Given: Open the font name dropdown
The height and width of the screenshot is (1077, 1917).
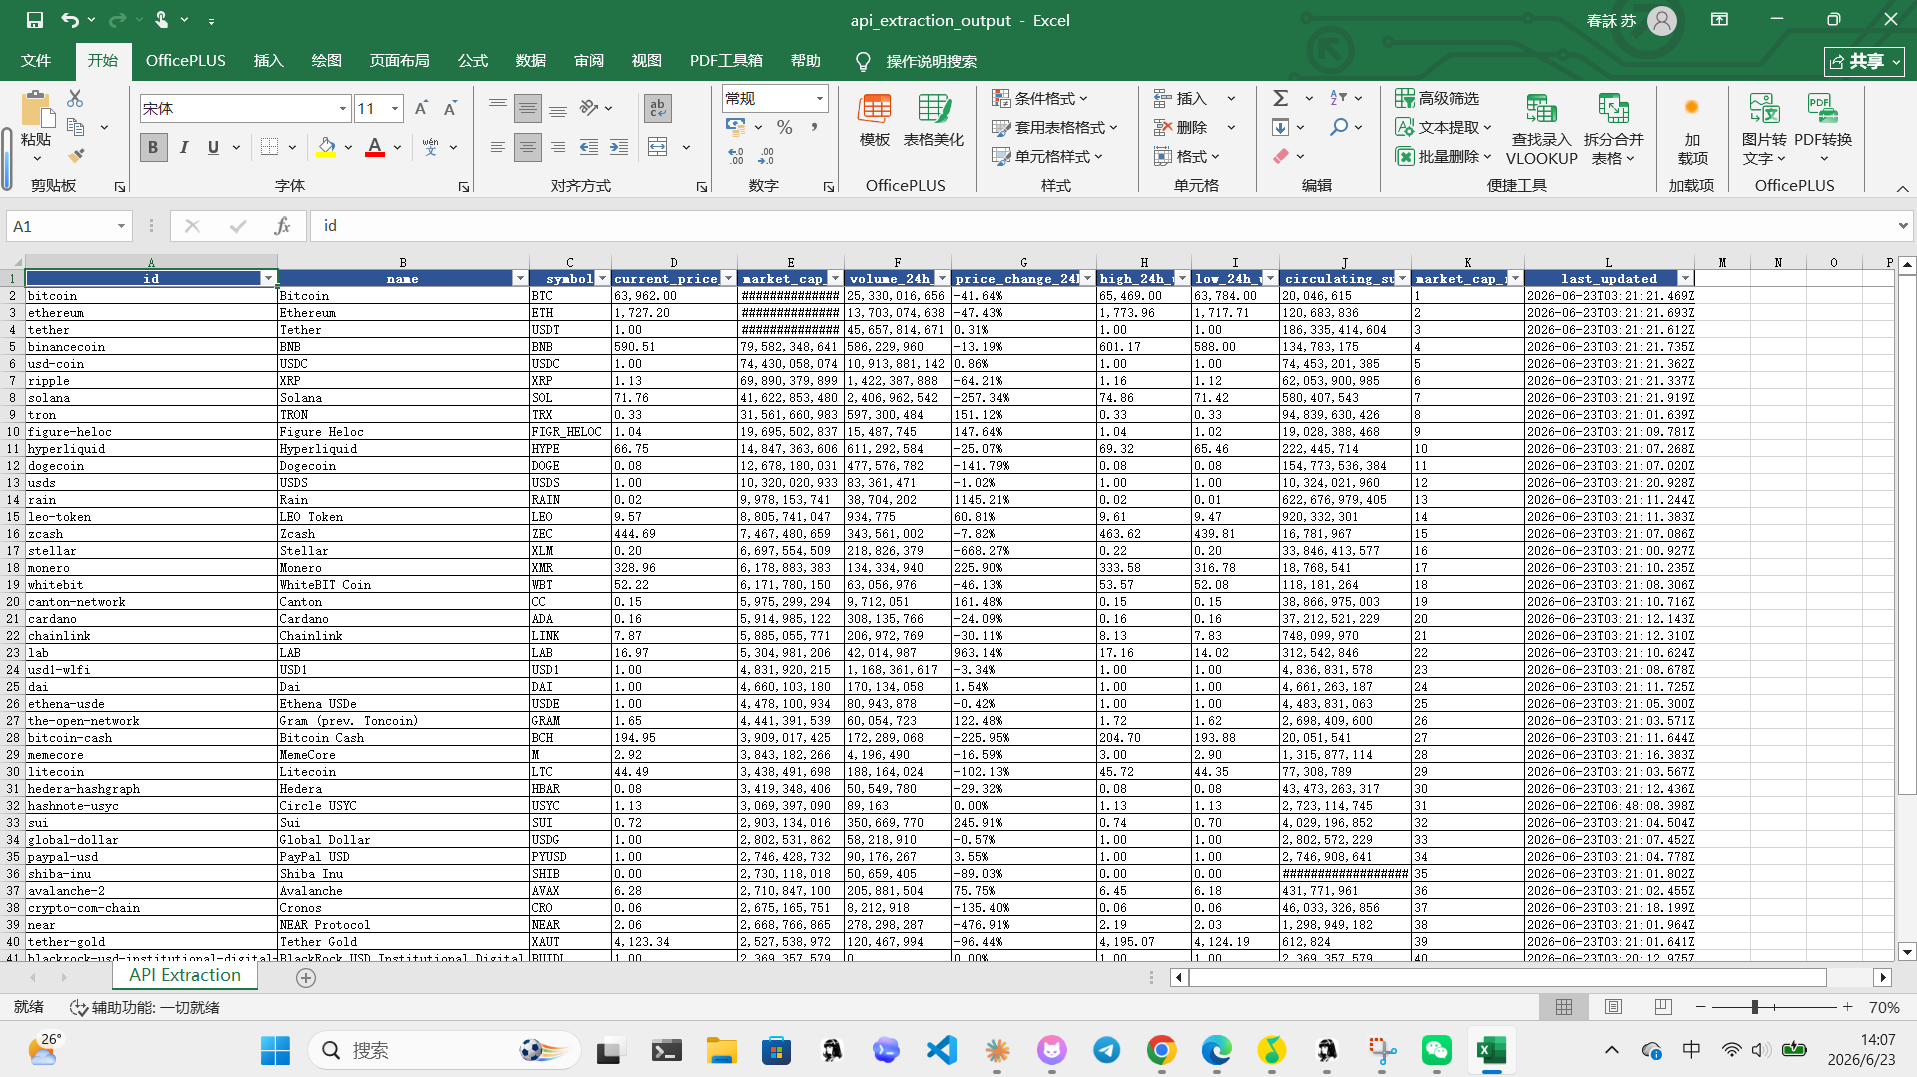Looking at the screenshot, I should pyautogui.click(x=343, y=108).
